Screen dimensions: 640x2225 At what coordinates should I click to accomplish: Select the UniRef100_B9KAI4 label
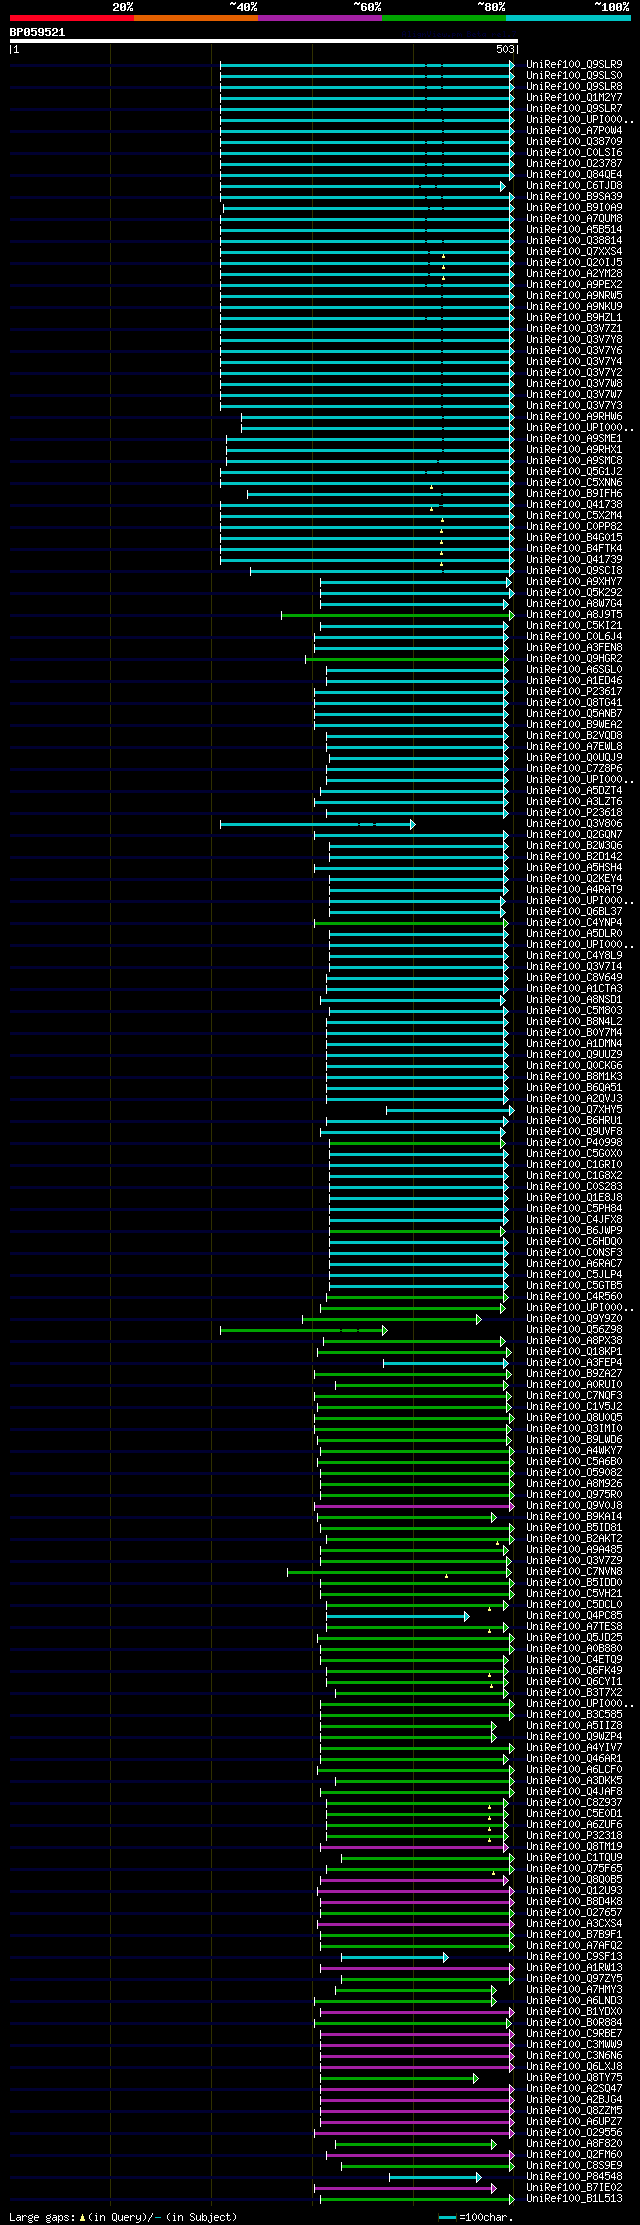pyautogui.click(x=574, y=1516)
